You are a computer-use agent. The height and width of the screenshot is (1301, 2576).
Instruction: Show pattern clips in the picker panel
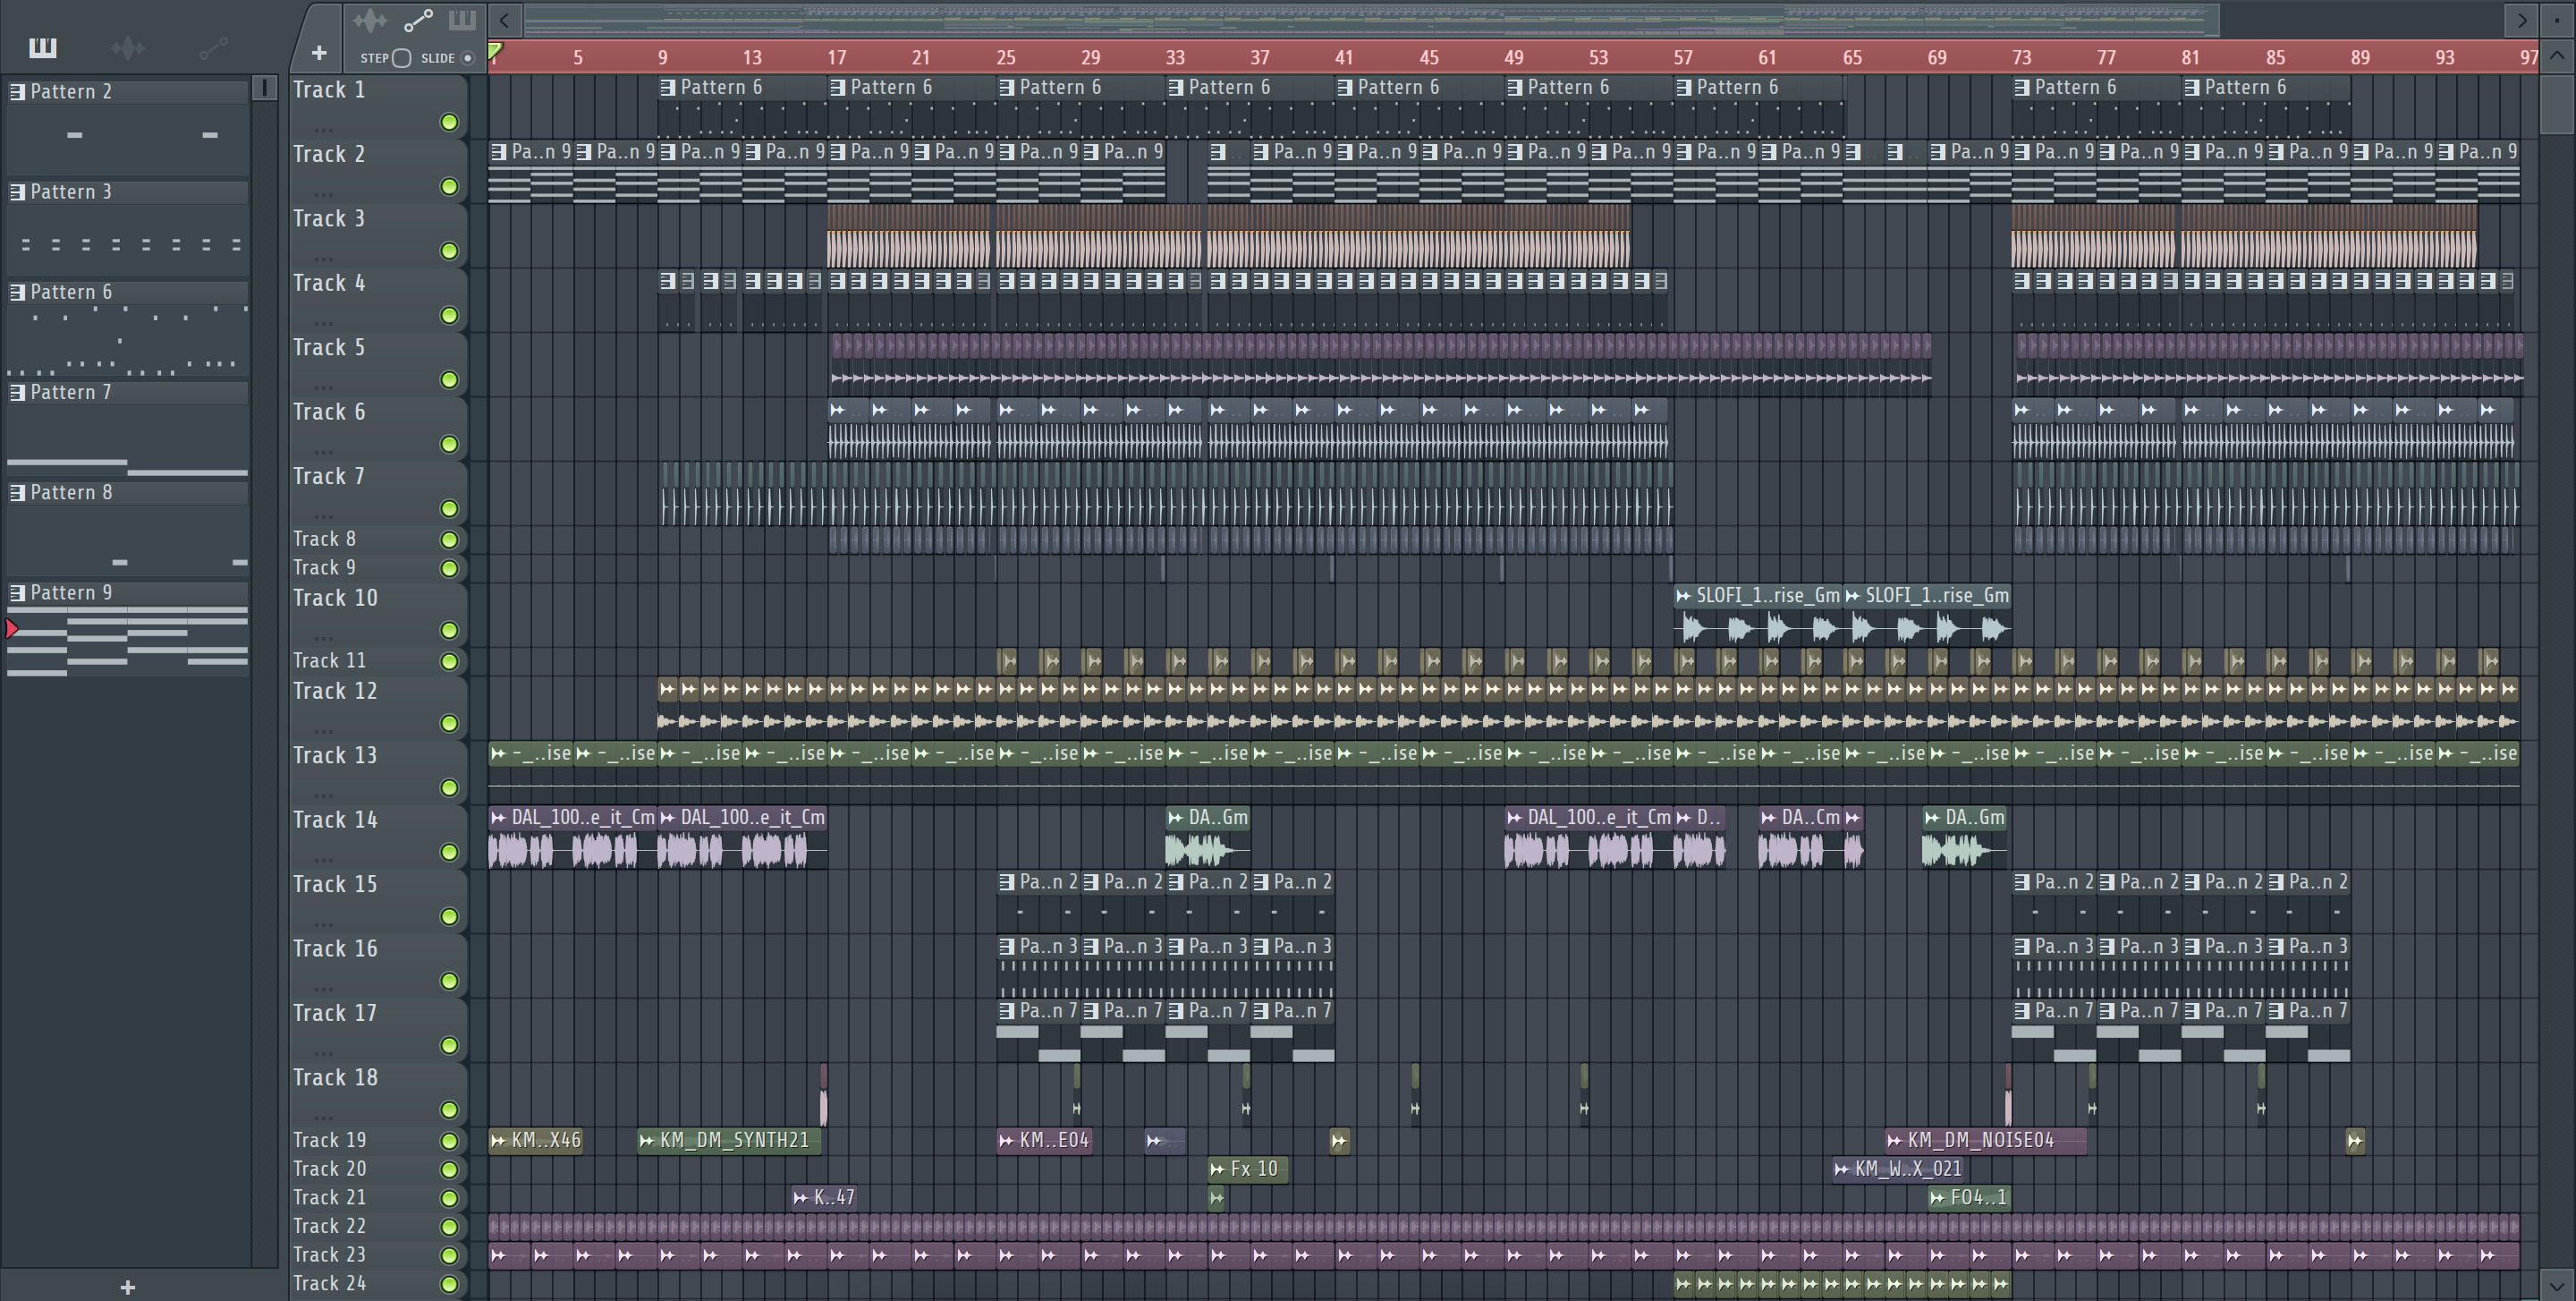(42, 47)
